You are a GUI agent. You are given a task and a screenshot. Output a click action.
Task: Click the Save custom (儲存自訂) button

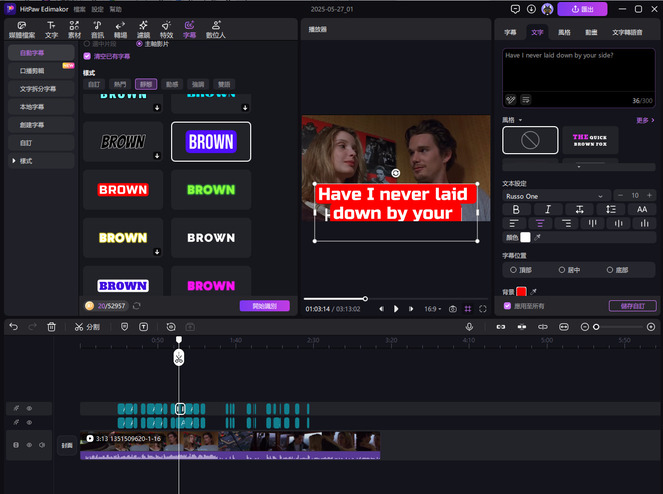(x=633, y=306)
